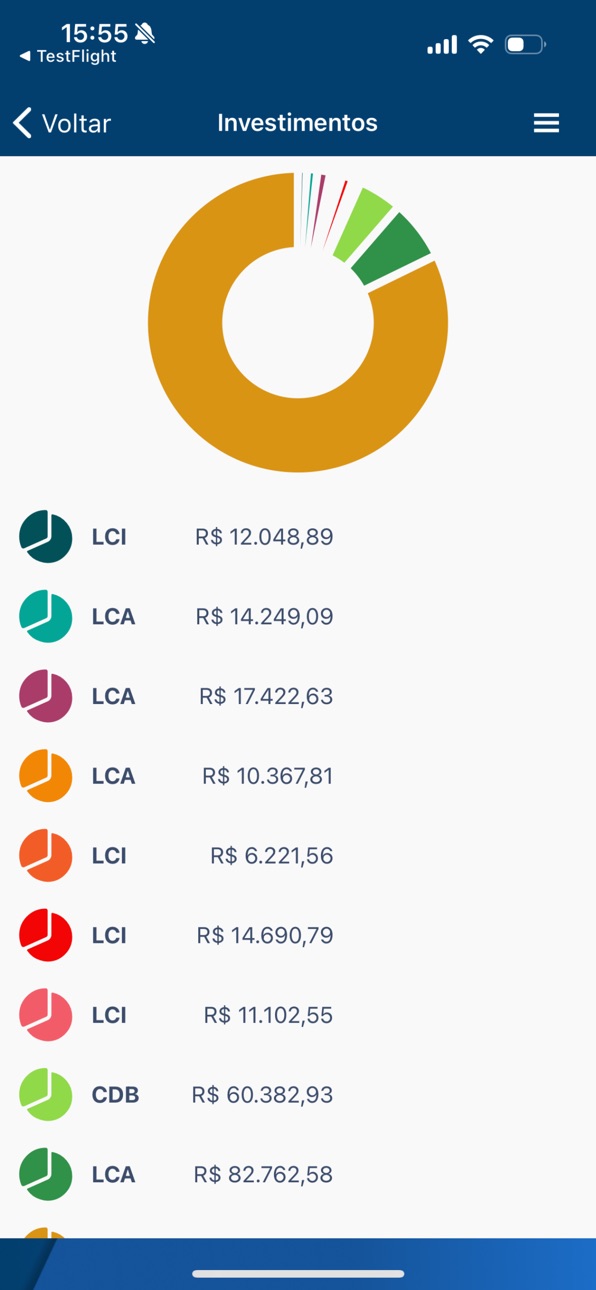Viewport: 596px width, 1290px height.
Task: Tap the pink LCI pie icon
Action: pyautogui.click(x=46, y=1015)
